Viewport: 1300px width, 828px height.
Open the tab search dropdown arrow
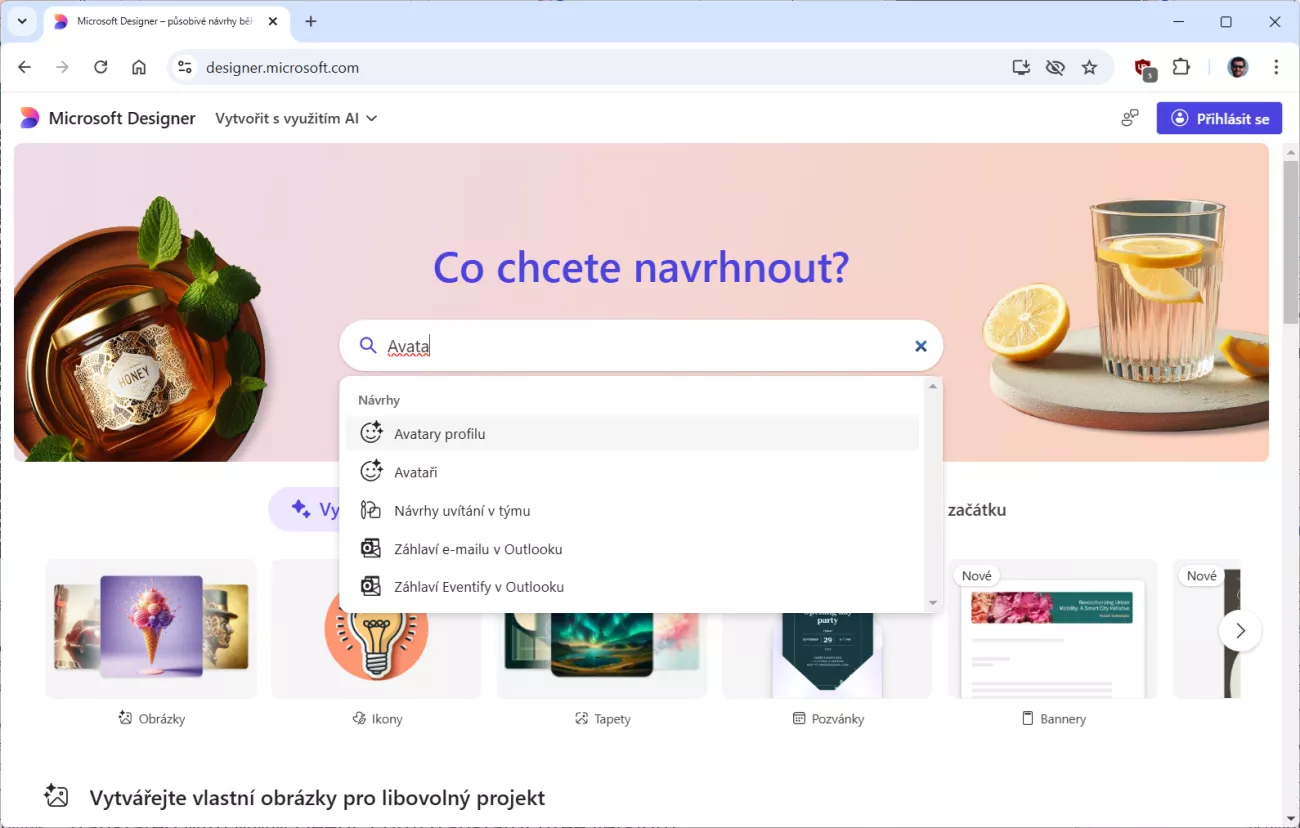[22, 21]
